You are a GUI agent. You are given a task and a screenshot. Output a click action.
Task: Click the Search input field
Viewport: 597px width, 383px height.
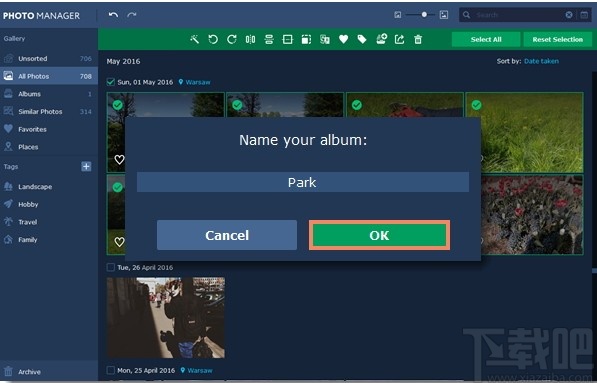click(518, 15)
